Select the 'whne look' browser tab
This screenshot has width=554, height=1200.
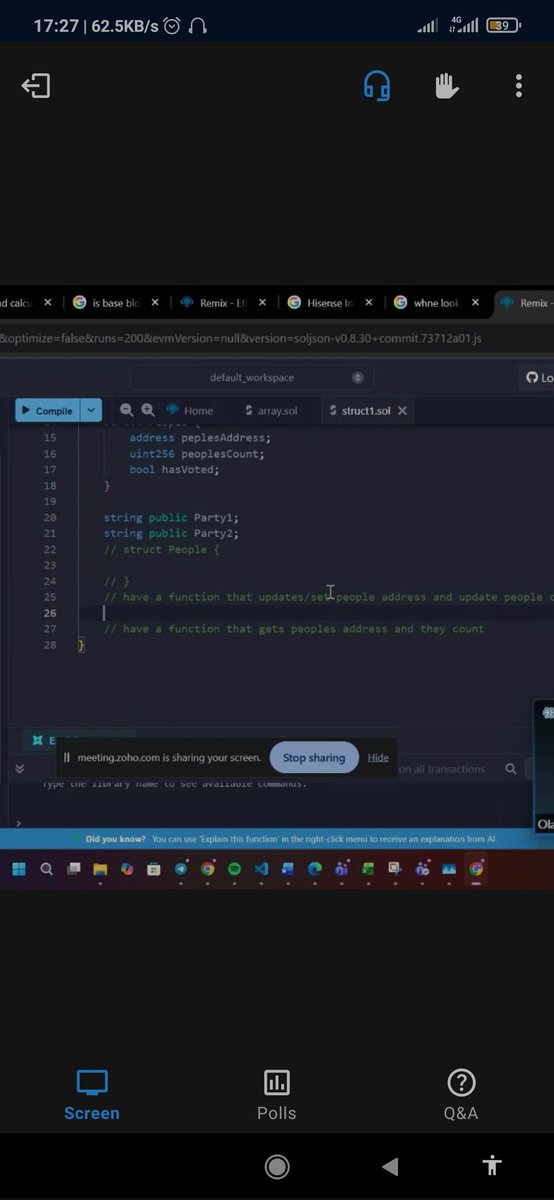point(436,303)
